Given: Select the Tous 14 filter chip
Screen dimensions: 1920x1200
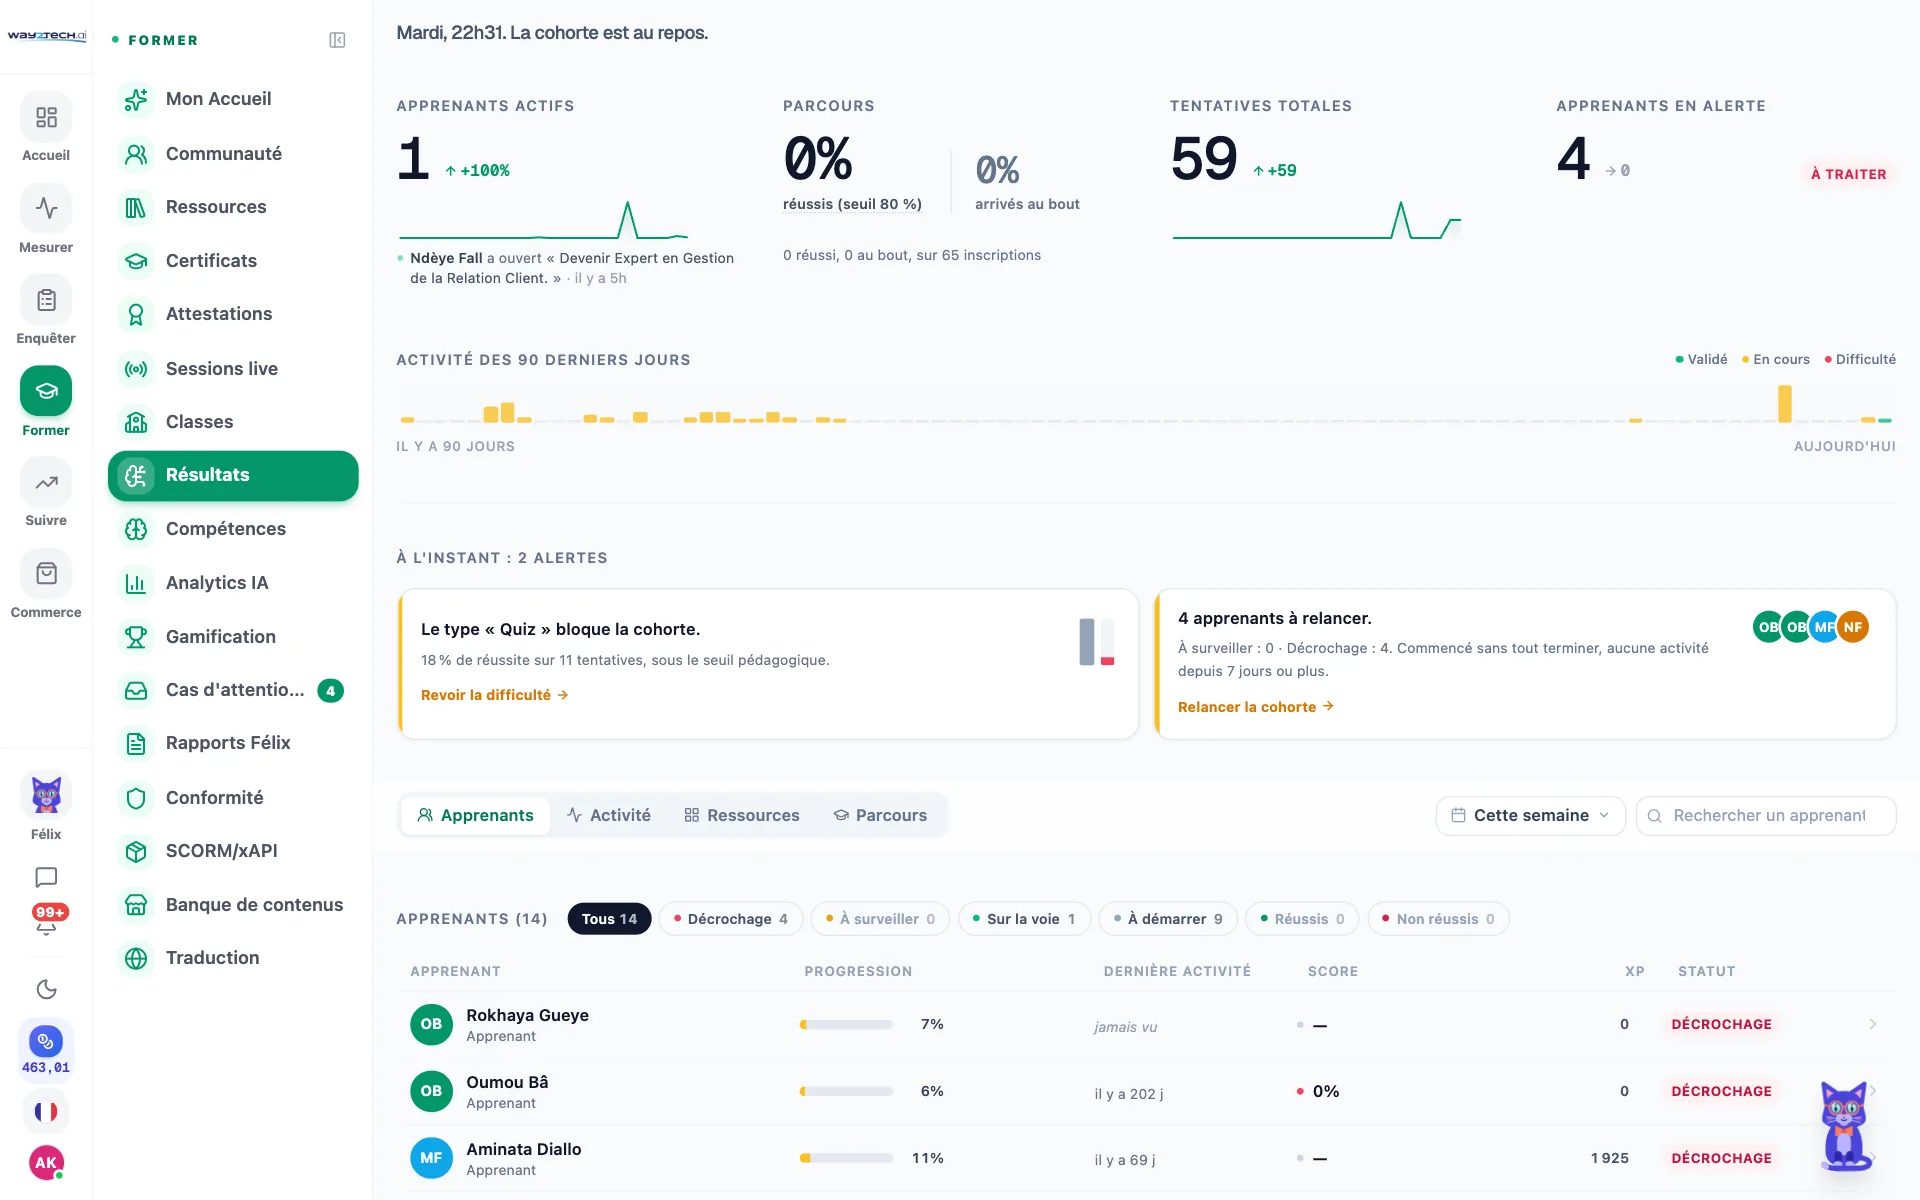Looking at the screenshot, I should pos(609,919).
